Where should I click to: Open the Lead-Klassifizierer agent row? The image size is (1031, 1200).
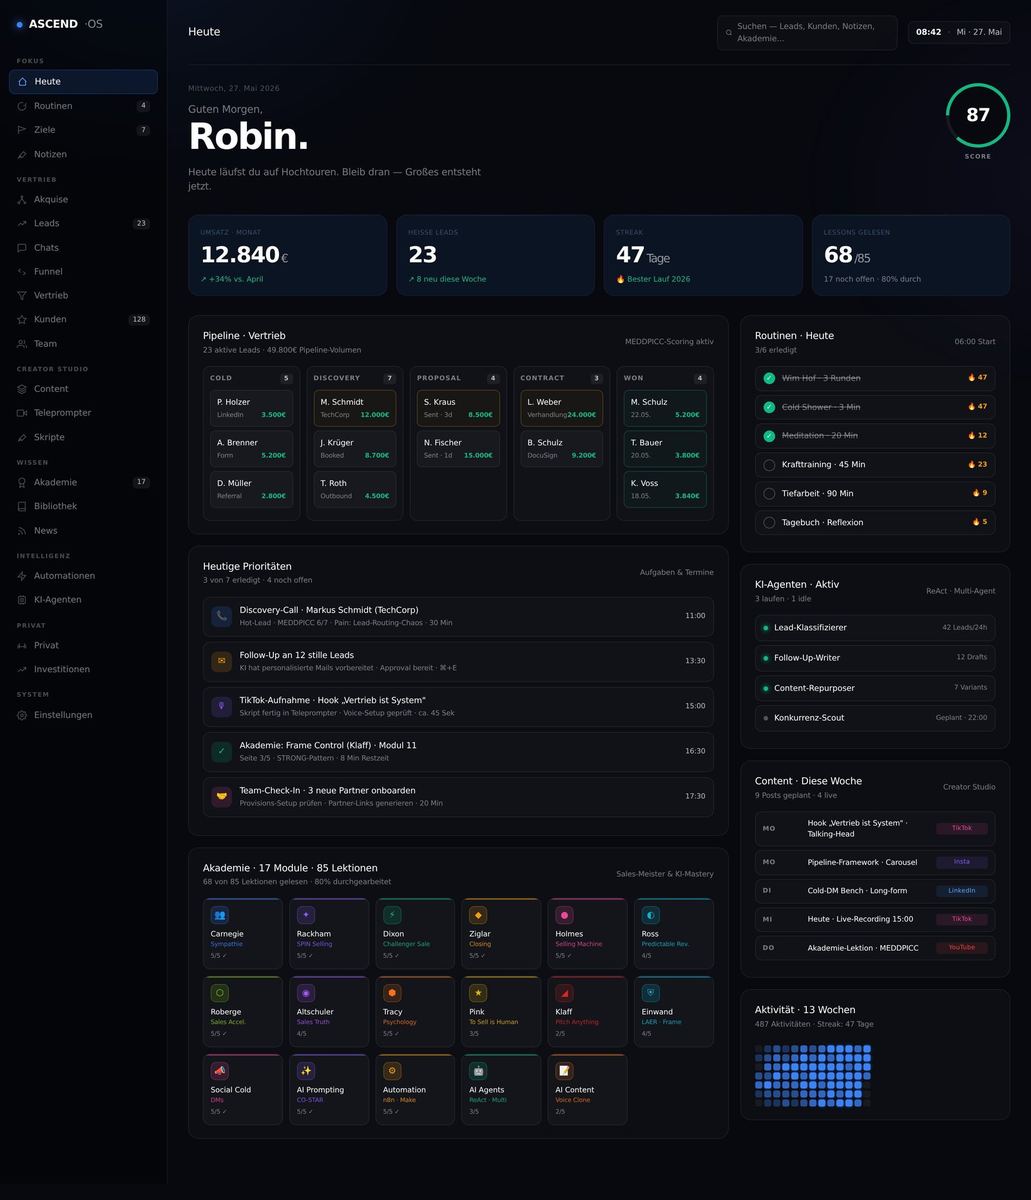click(875, 628)
